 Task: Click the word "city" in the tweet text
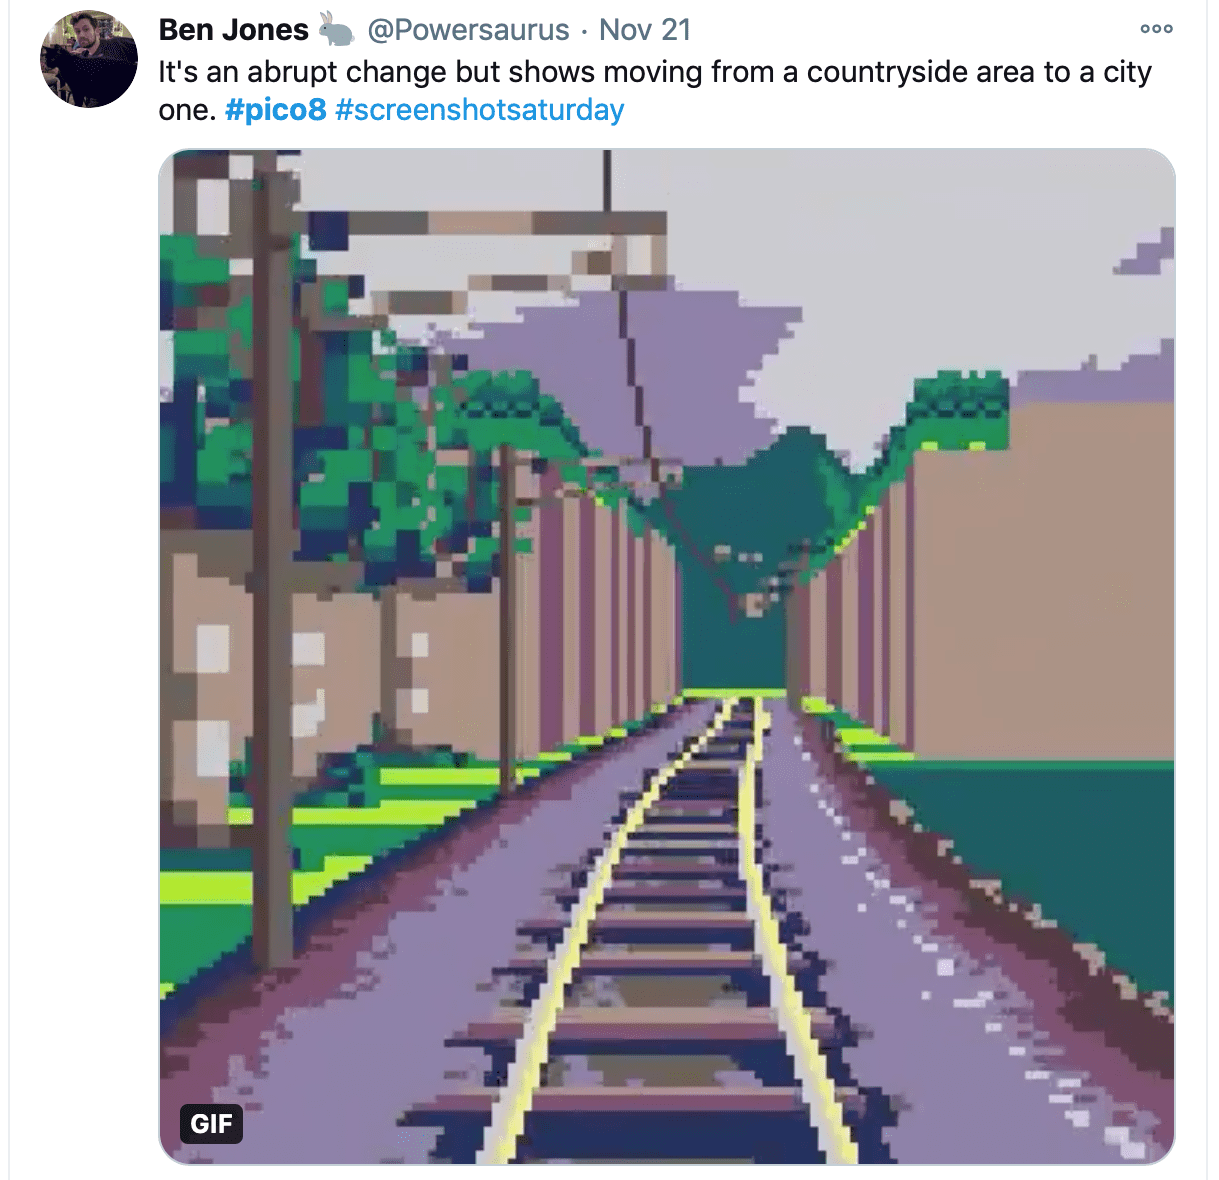coord(1127,72)
